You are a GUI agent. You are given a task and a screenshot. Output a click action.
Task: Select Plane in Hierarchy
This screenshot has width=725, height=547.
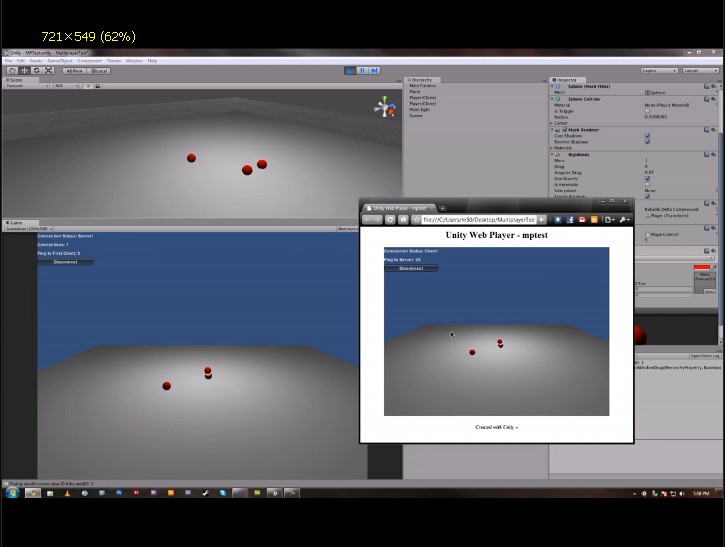point(415,92)
